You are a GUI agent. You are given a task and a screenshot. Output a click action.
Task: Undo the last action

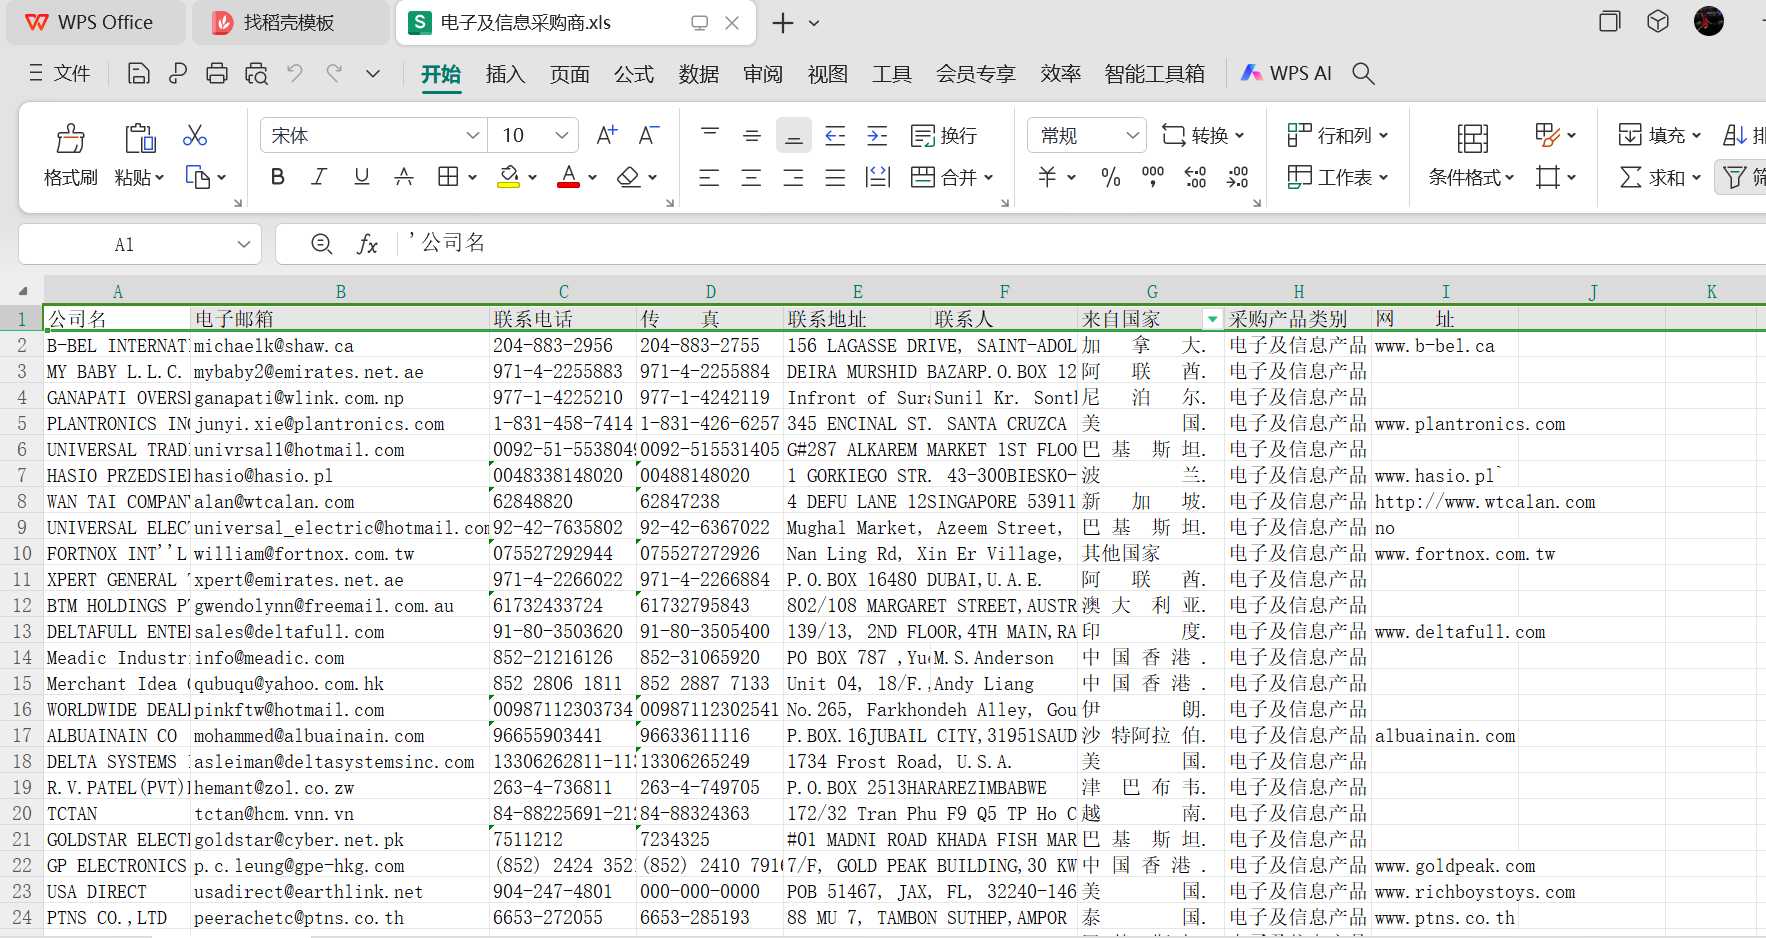[x=295, y=73]
